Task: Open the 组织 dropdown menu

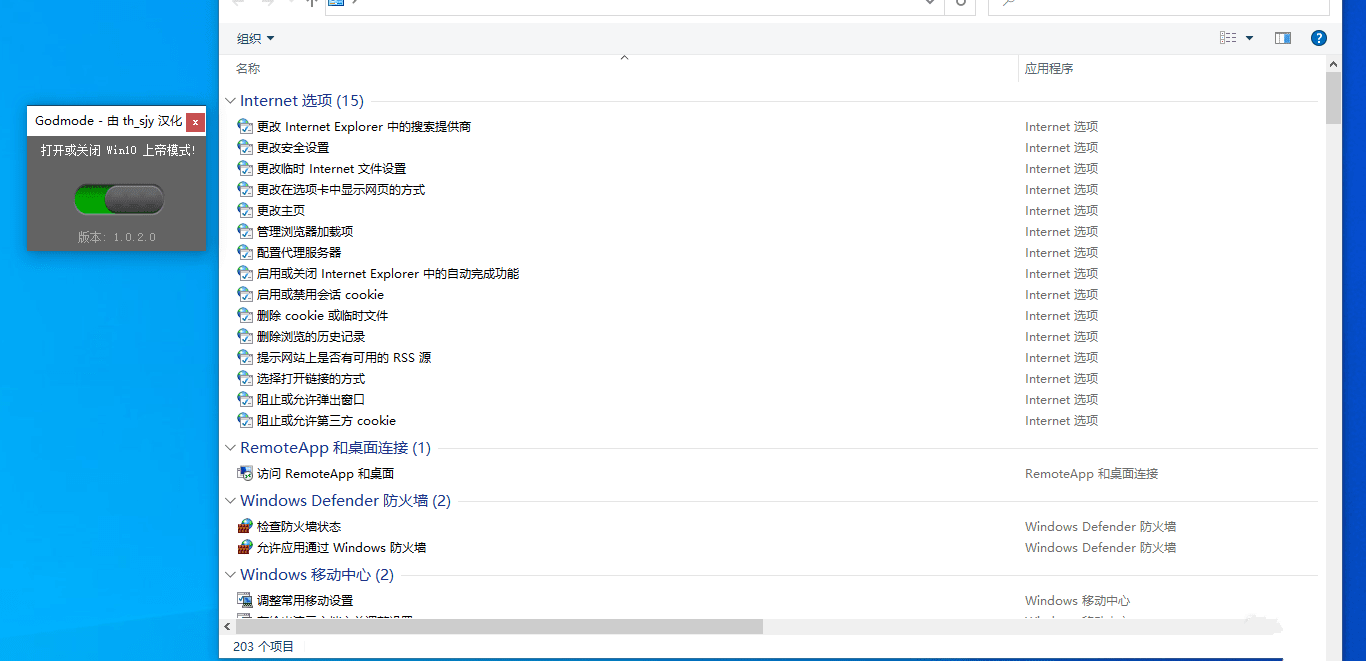Action: 255,38
